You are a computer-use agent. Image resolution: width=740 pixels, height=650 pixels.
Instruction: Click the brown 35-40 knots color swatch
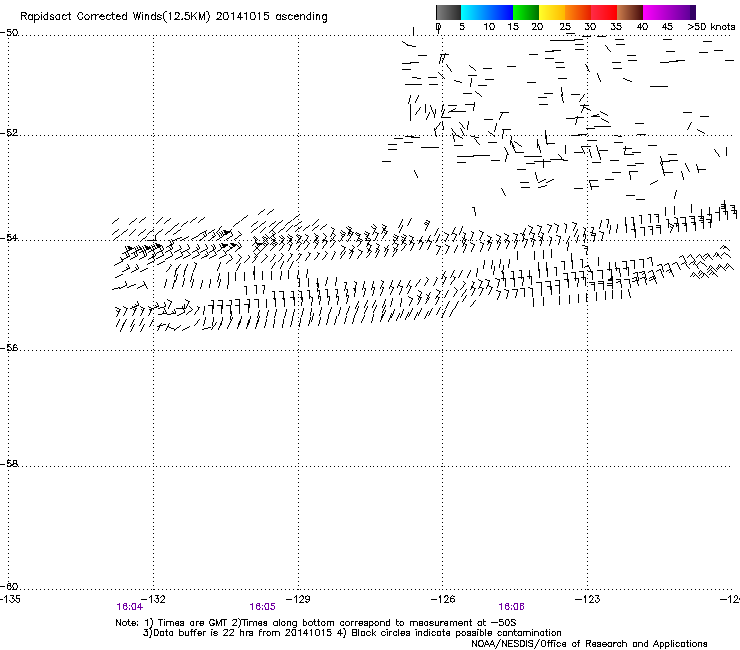click(x=630, y=12)
